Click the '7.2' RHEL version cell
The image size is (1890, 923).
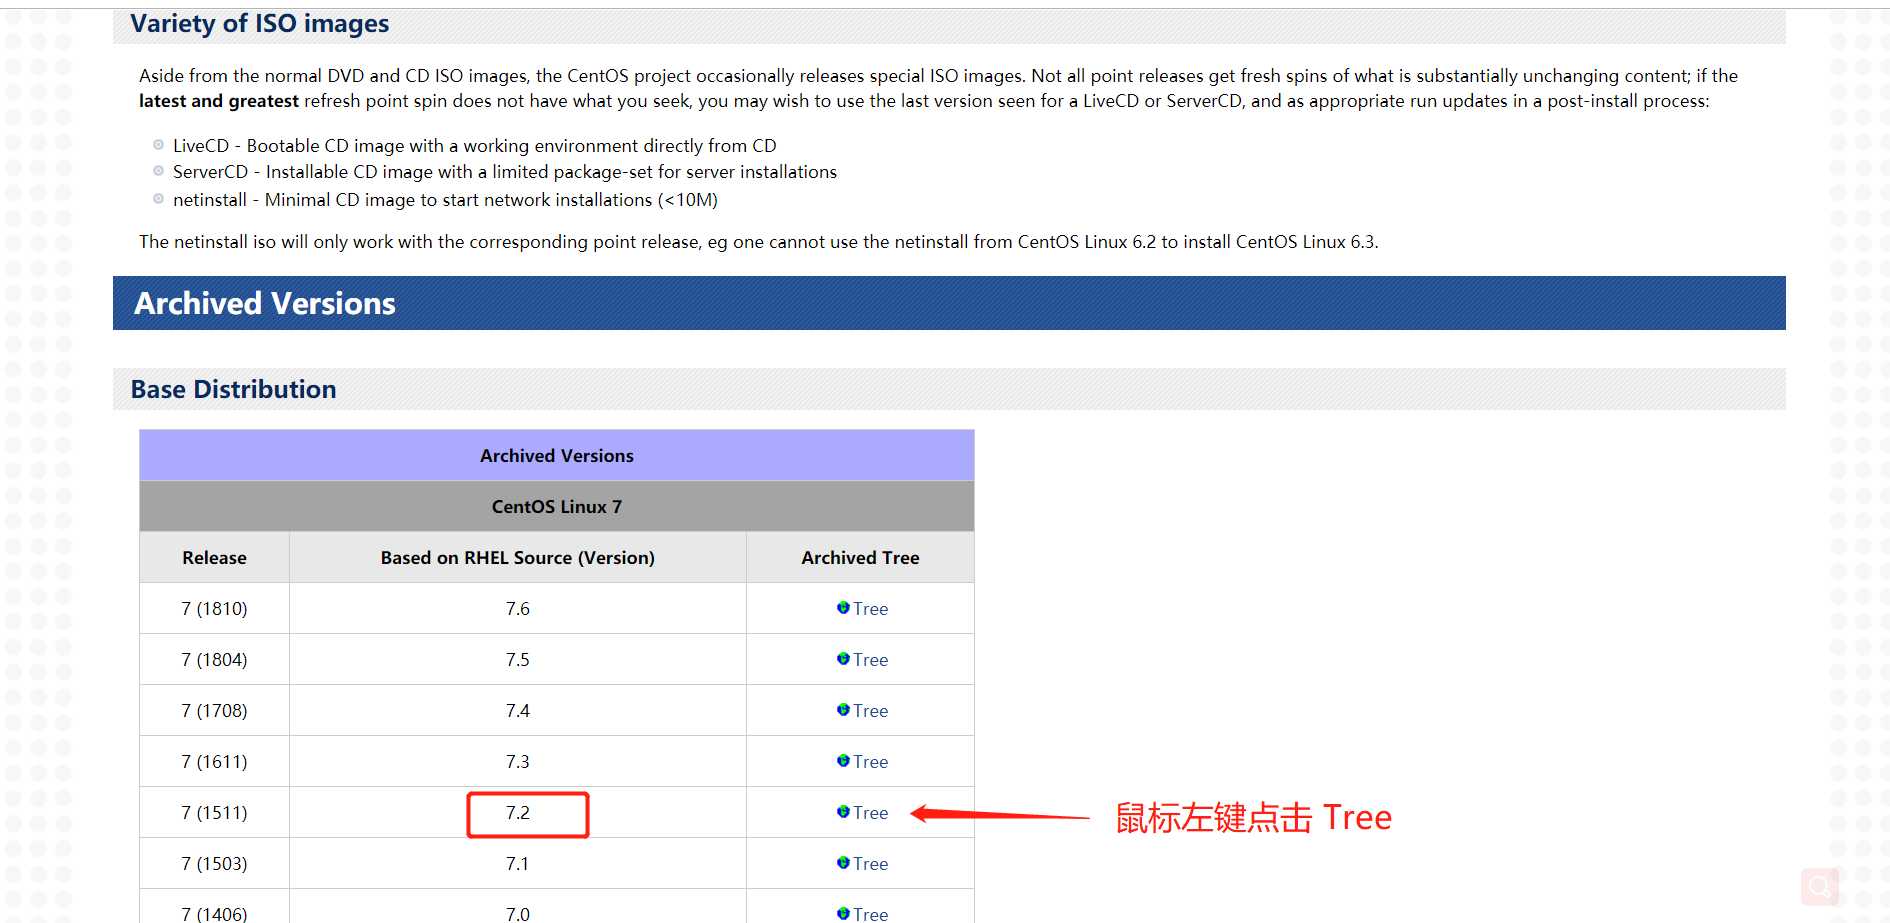tap(518, 812)
